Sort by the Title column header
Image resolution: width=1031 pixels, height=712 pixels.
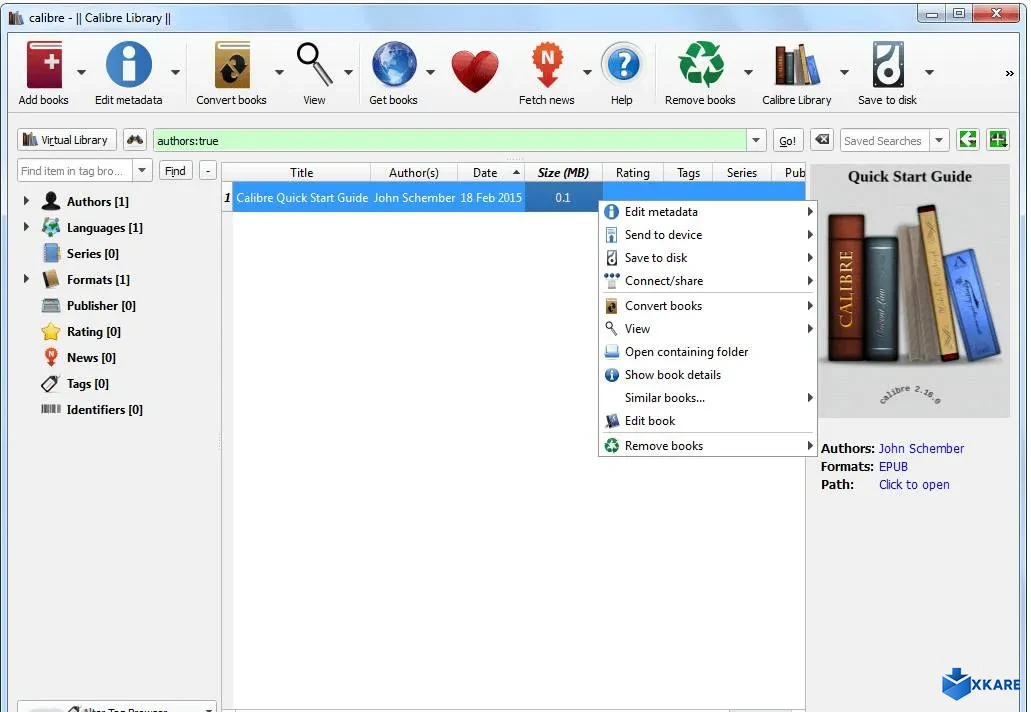tap(301, 173)
